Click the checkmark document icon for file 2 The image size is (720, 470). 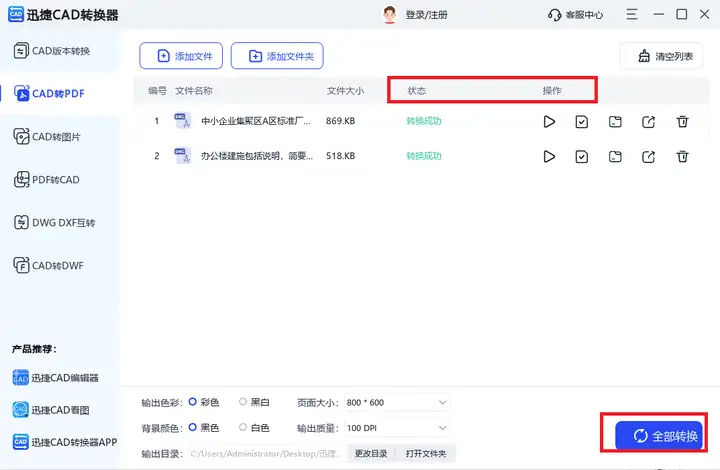tap(582, 157)
